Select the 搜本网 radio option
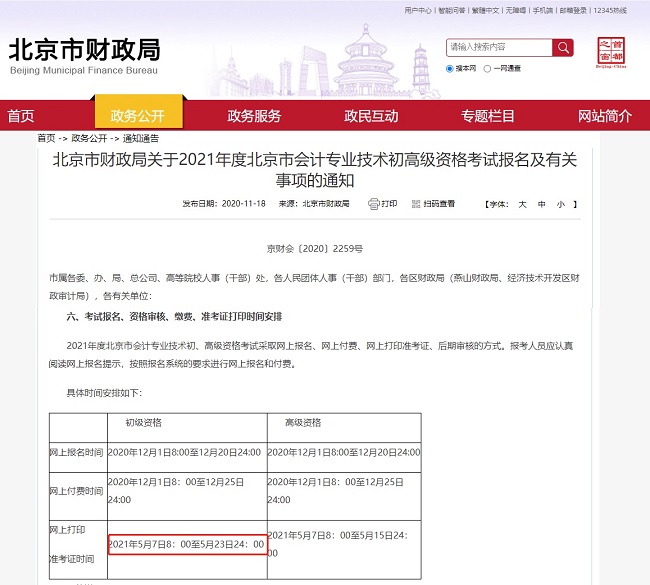This screenshot has width=650, height=585. pyautogui.click(x=449, y=68)
